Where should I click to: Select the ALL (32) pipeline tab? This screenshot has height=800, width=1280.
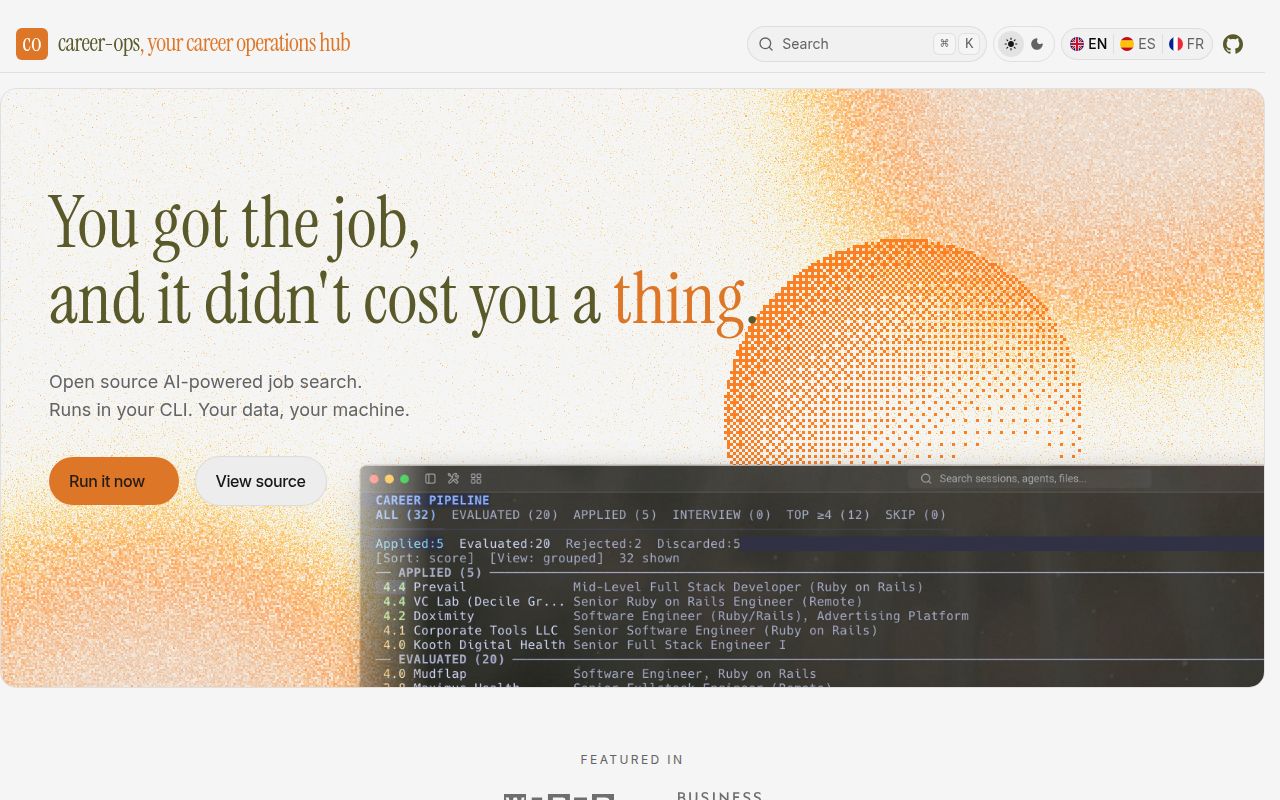(x=406, y=515)
